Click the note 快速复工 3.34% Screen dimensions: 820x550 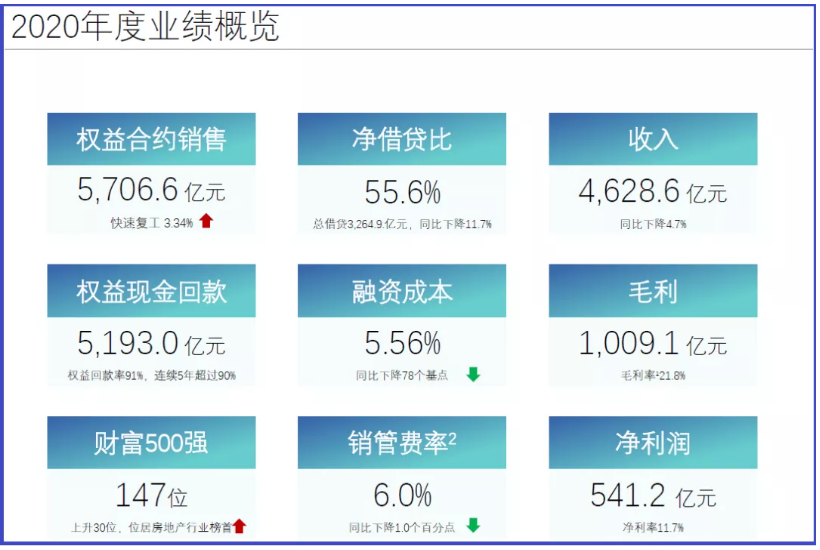click(152, 223)
